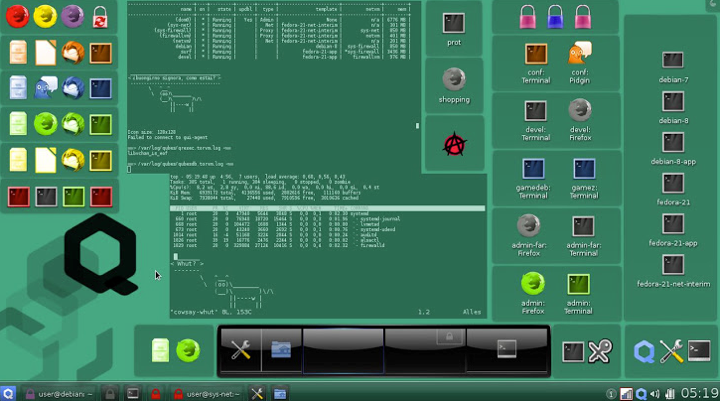The image size is (720, 401).
Task: Open the purple Firefox browser icon
Action: click(x=72, y=15)
